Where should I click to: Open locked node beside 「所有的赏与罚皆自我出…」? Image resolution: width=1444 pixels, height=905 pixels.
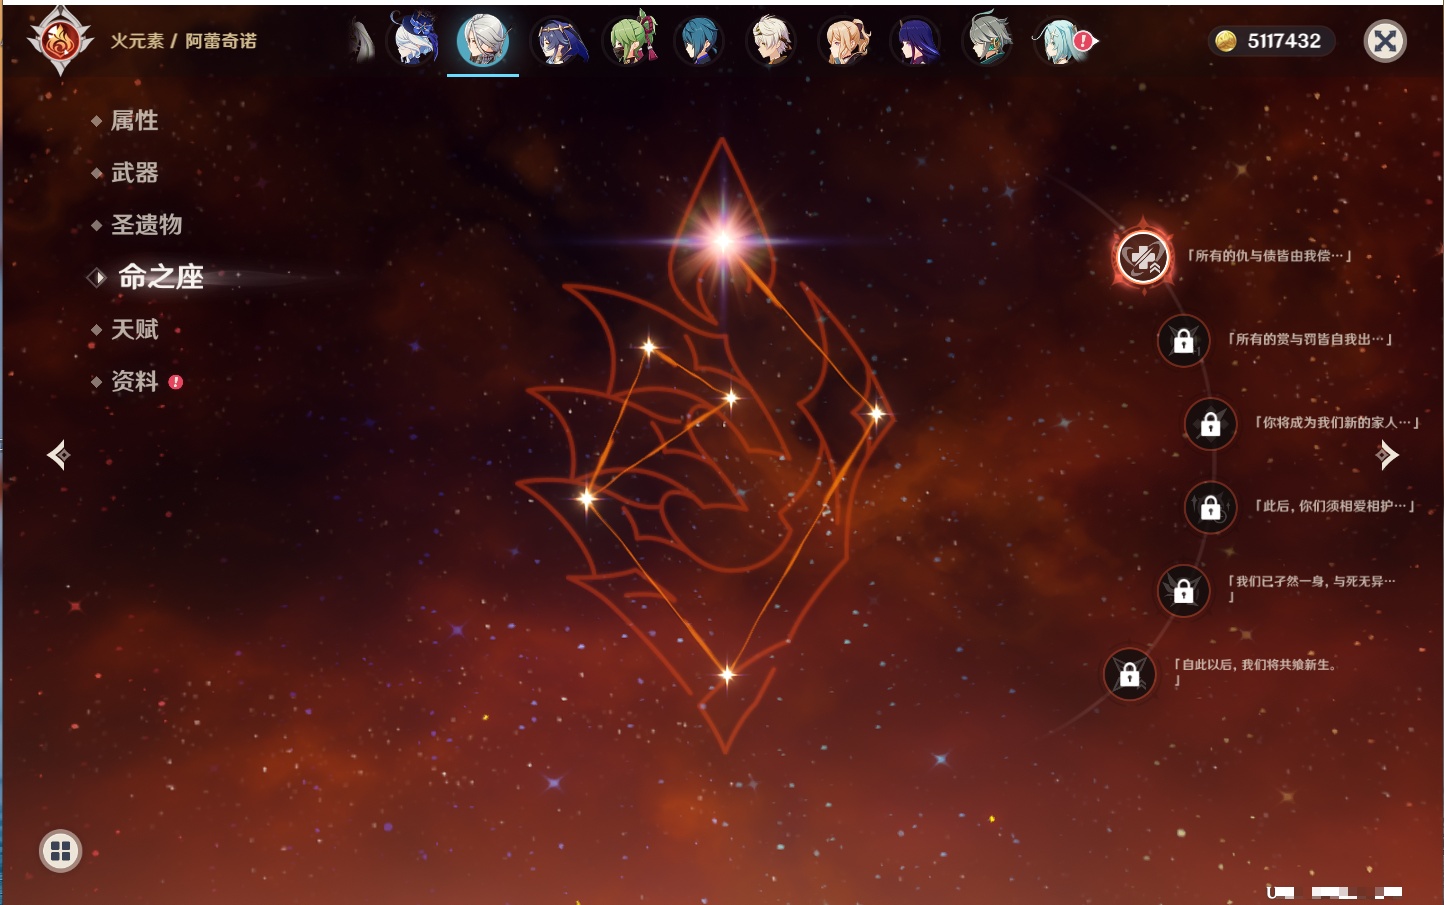coord(1183,340)
